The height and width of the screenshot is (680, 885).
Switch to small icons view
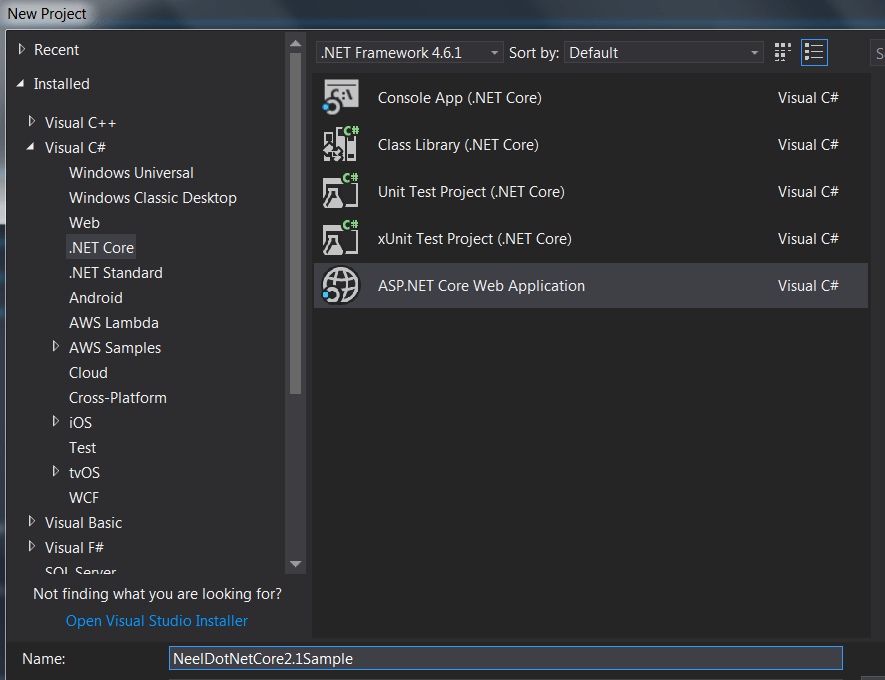pyautogui.click(x=783, y=52)
